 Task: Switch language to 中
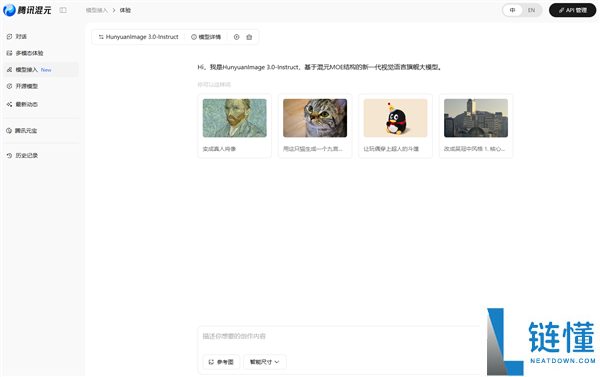click(513, 10)
